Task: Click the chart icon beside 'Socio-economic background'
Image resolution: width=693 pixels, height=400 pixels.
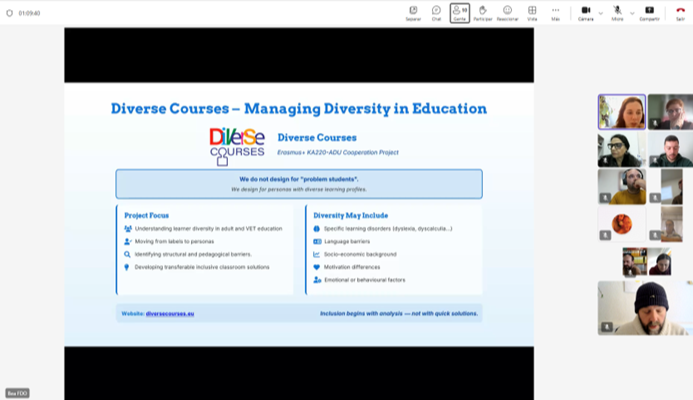Action: (316, 254)
